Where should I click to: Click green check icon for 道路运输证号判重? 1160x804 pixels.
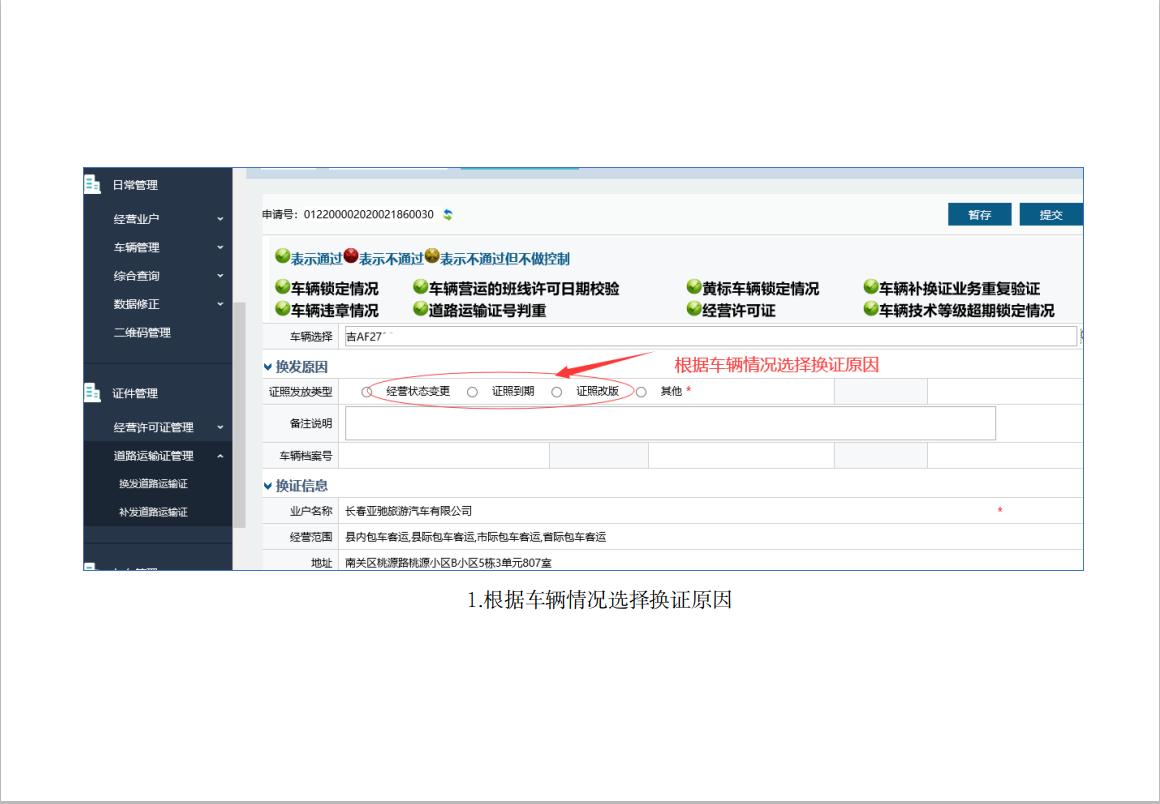420,308
